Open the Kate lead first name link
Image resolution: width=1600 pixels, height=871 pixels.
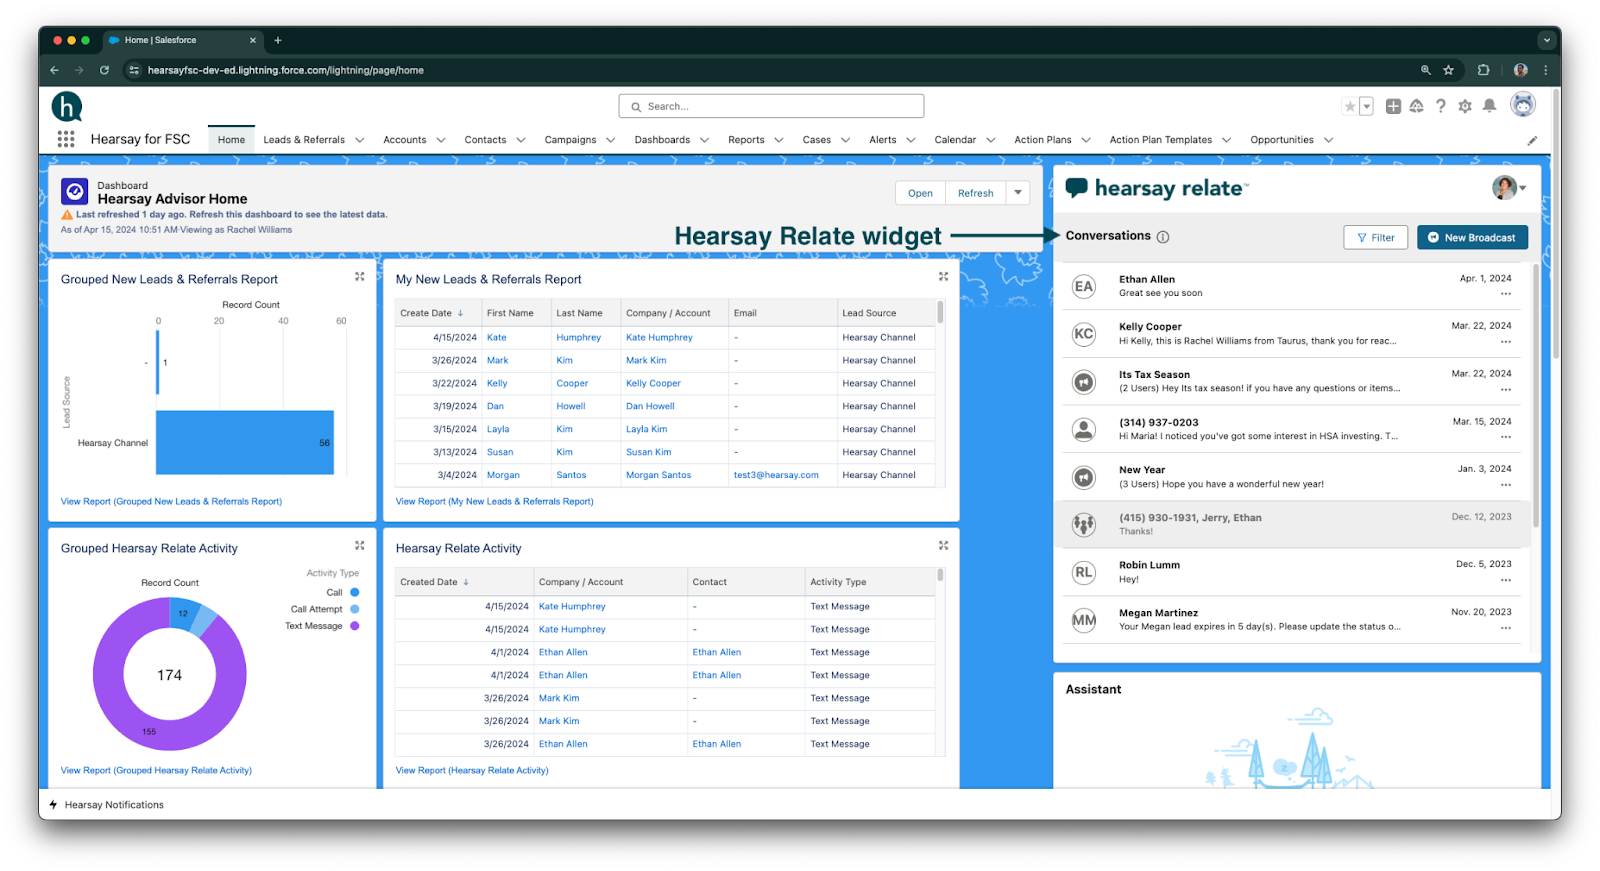point(497,338)
